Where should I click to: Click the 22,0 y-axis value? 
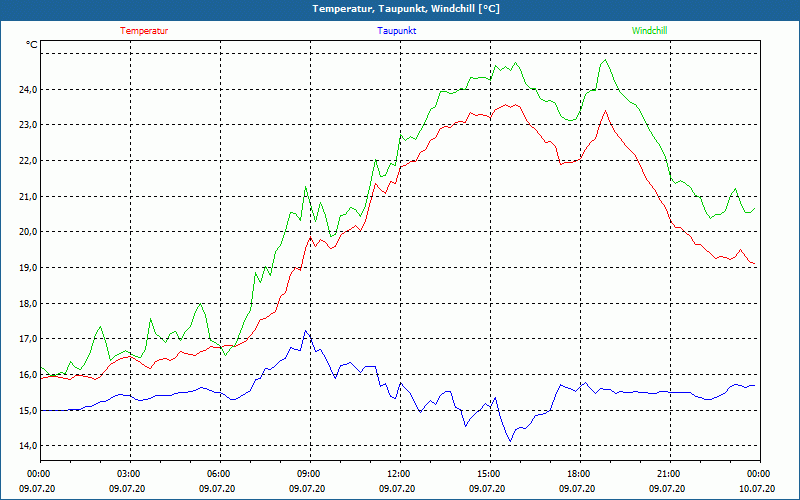(x=29, y=161)
